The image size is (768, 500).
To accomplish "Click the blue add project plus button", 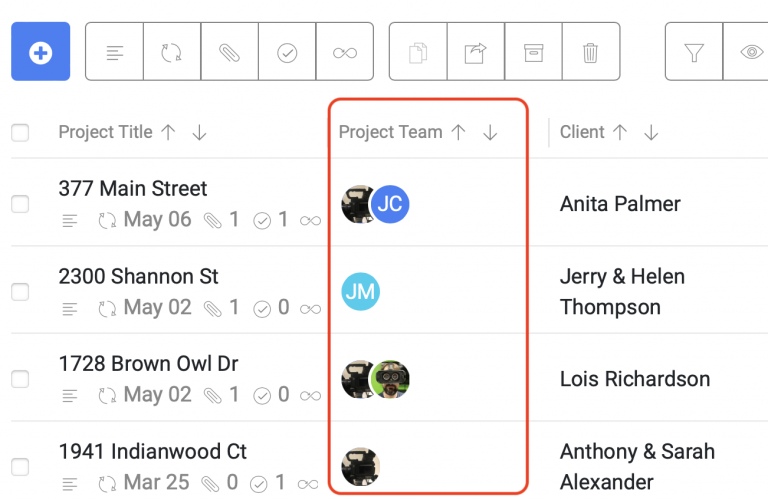I will [41, 52].
